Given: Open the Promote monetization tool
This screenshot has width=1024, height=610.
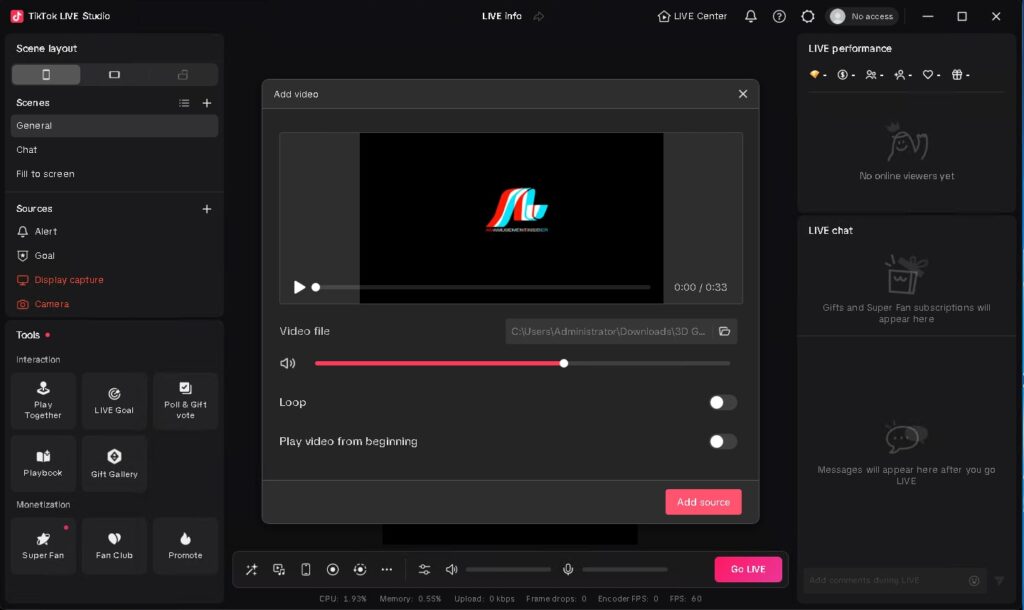Looking at the screenshot, I should [185, 545].
